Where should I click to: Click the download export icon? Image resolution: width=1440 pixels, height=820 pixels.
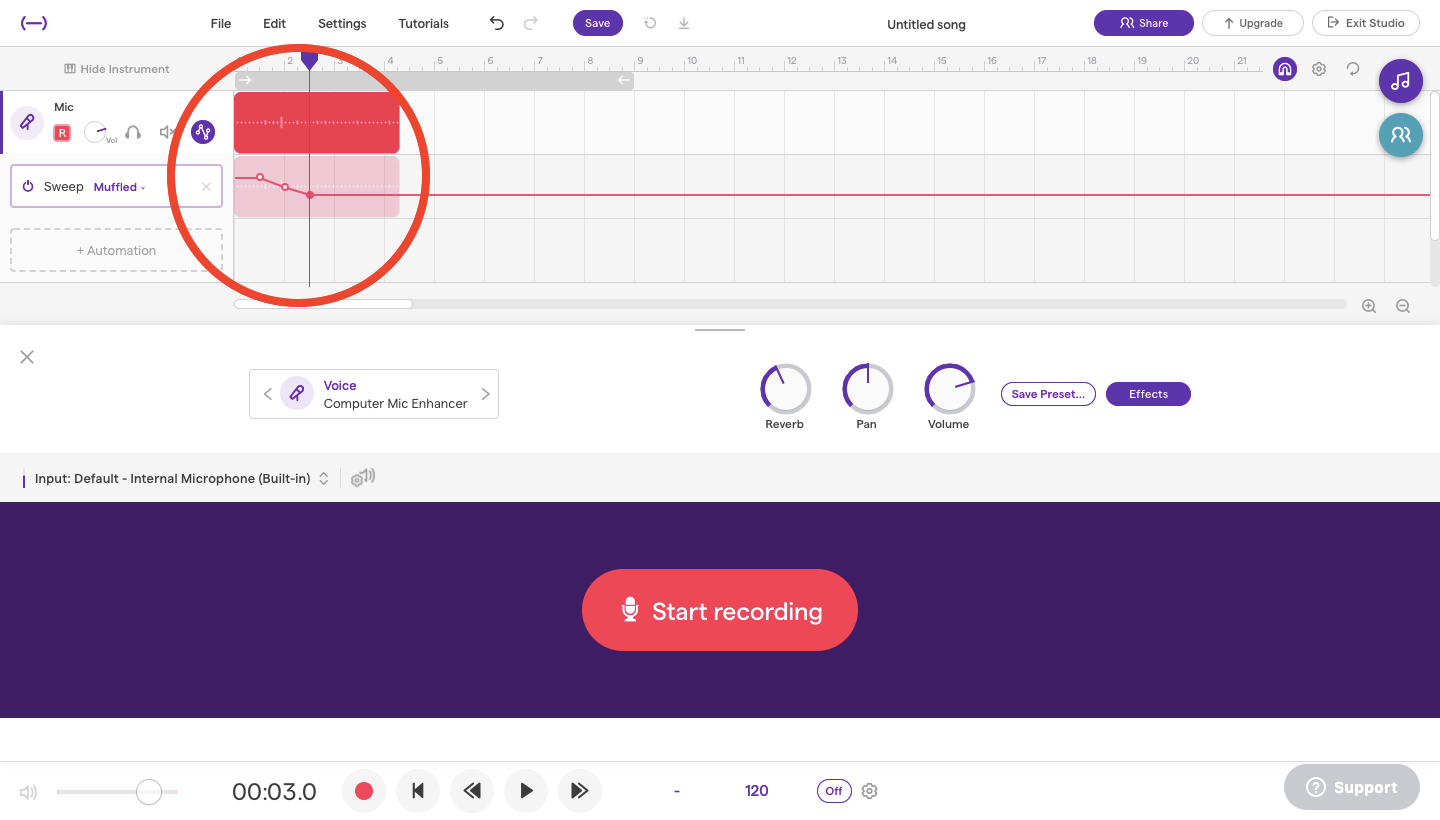684,23
